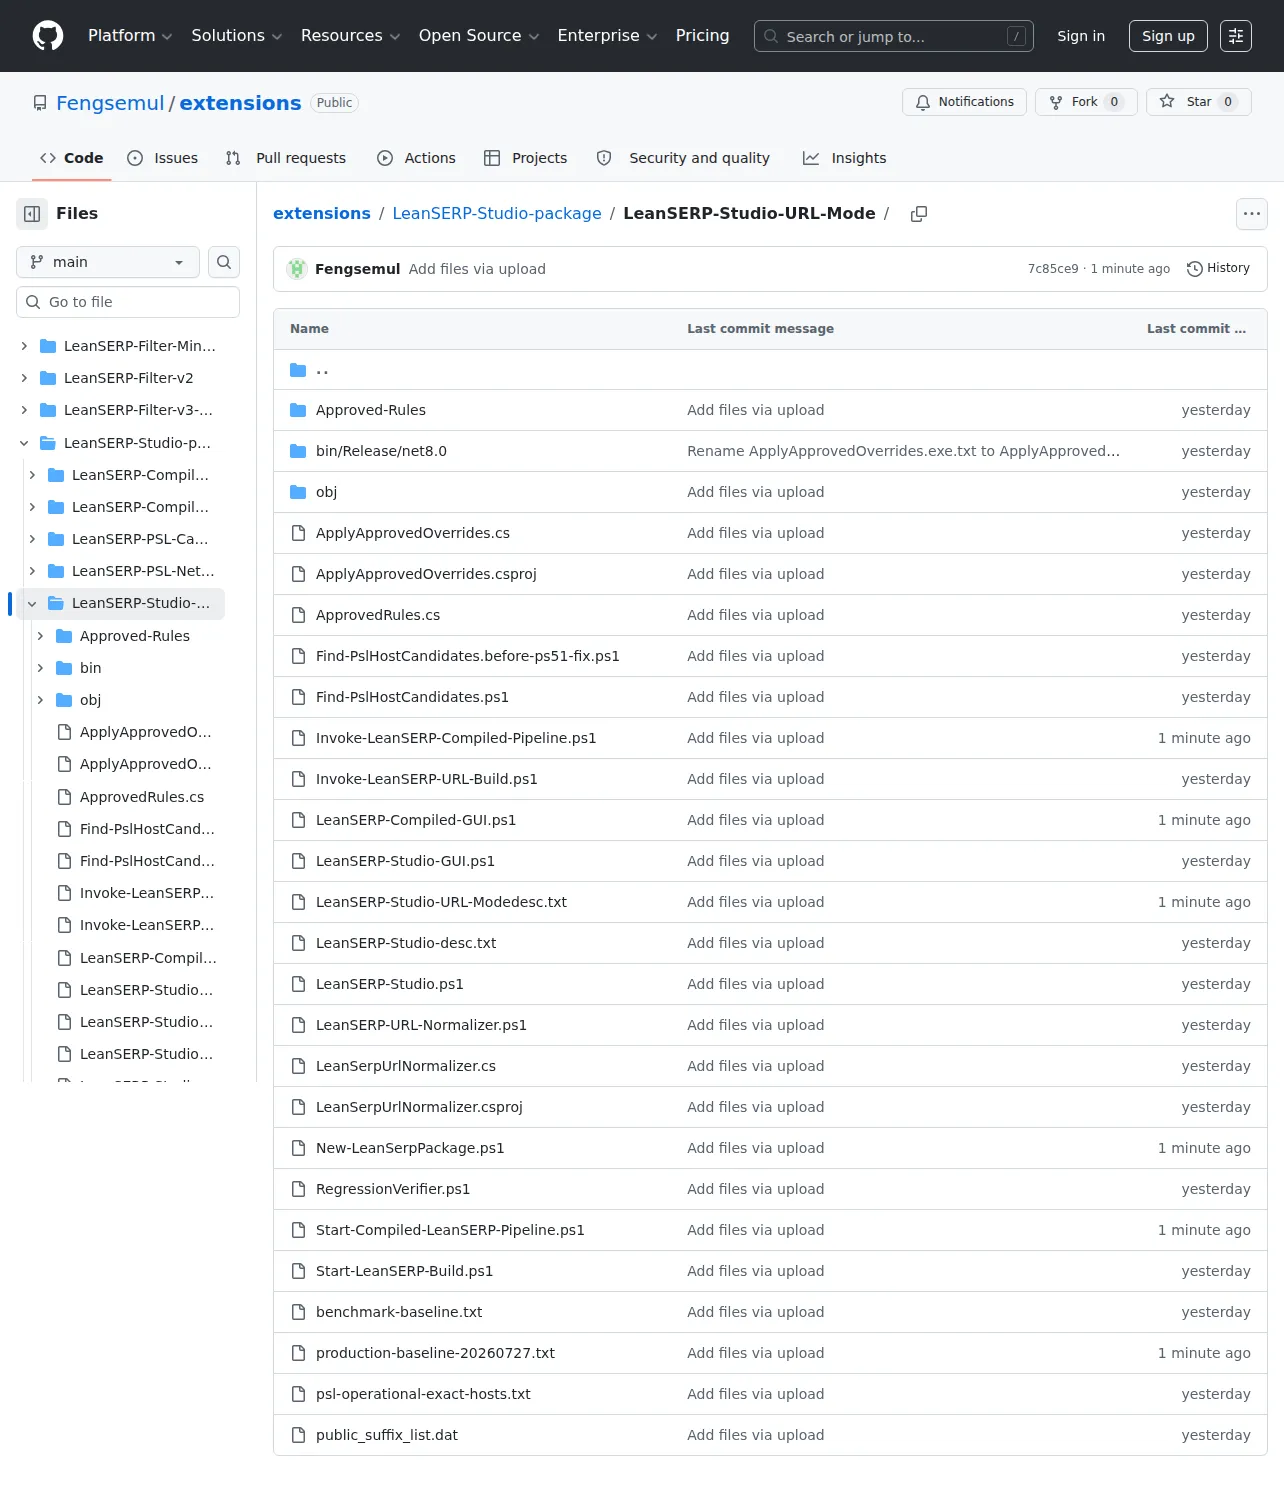Click the Fengsemul avatar in commit bar
Screen dimensions: 1284x1504
coord(297,269)
